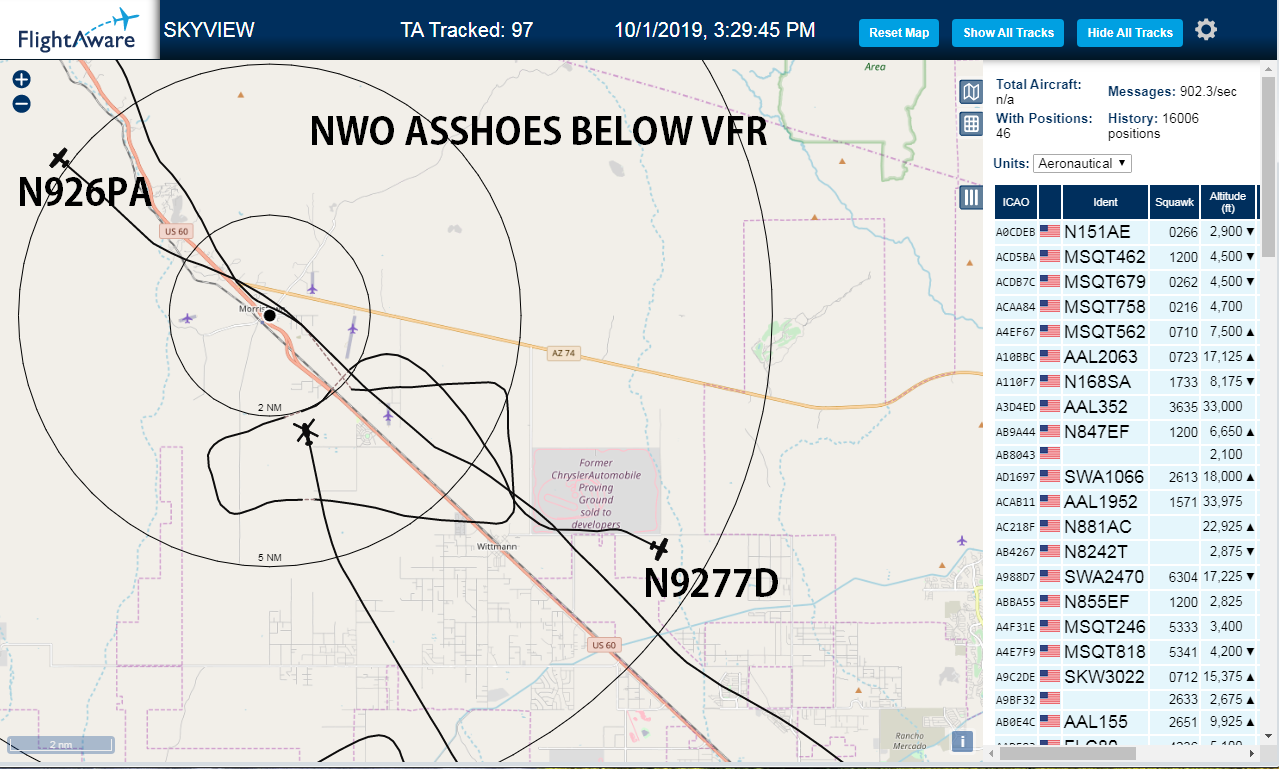This screenshot has width=1279, height=769.
Task: Select the MSQT562 row
Action: click(x=1125, y=331)
